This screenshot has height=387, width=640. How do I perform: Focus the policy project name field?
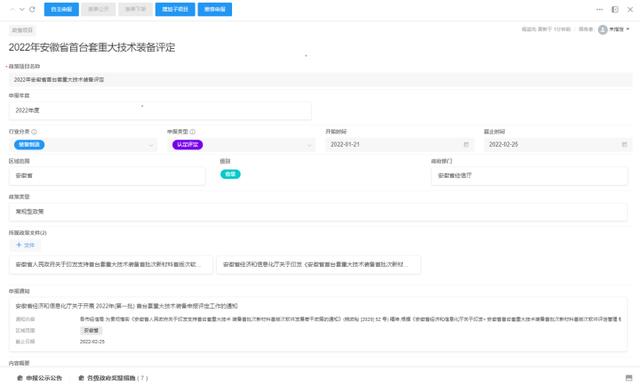click(x=320, y=80)
